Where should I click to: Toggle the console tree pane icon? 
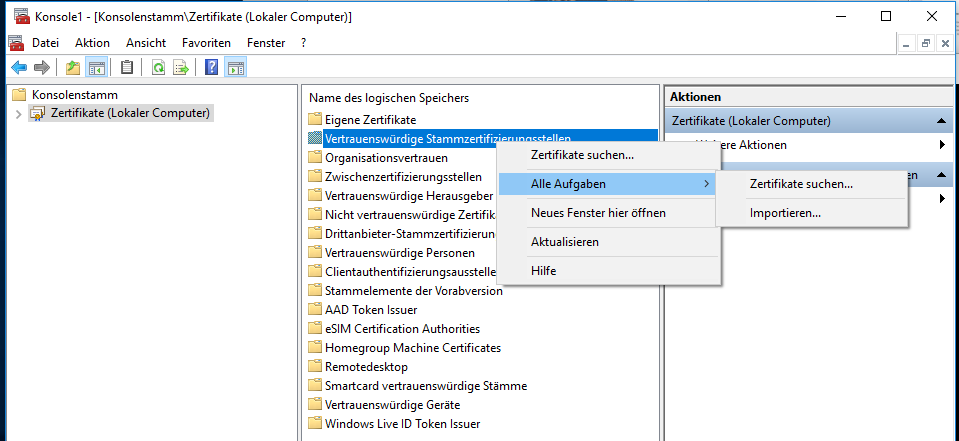point(97,68)
